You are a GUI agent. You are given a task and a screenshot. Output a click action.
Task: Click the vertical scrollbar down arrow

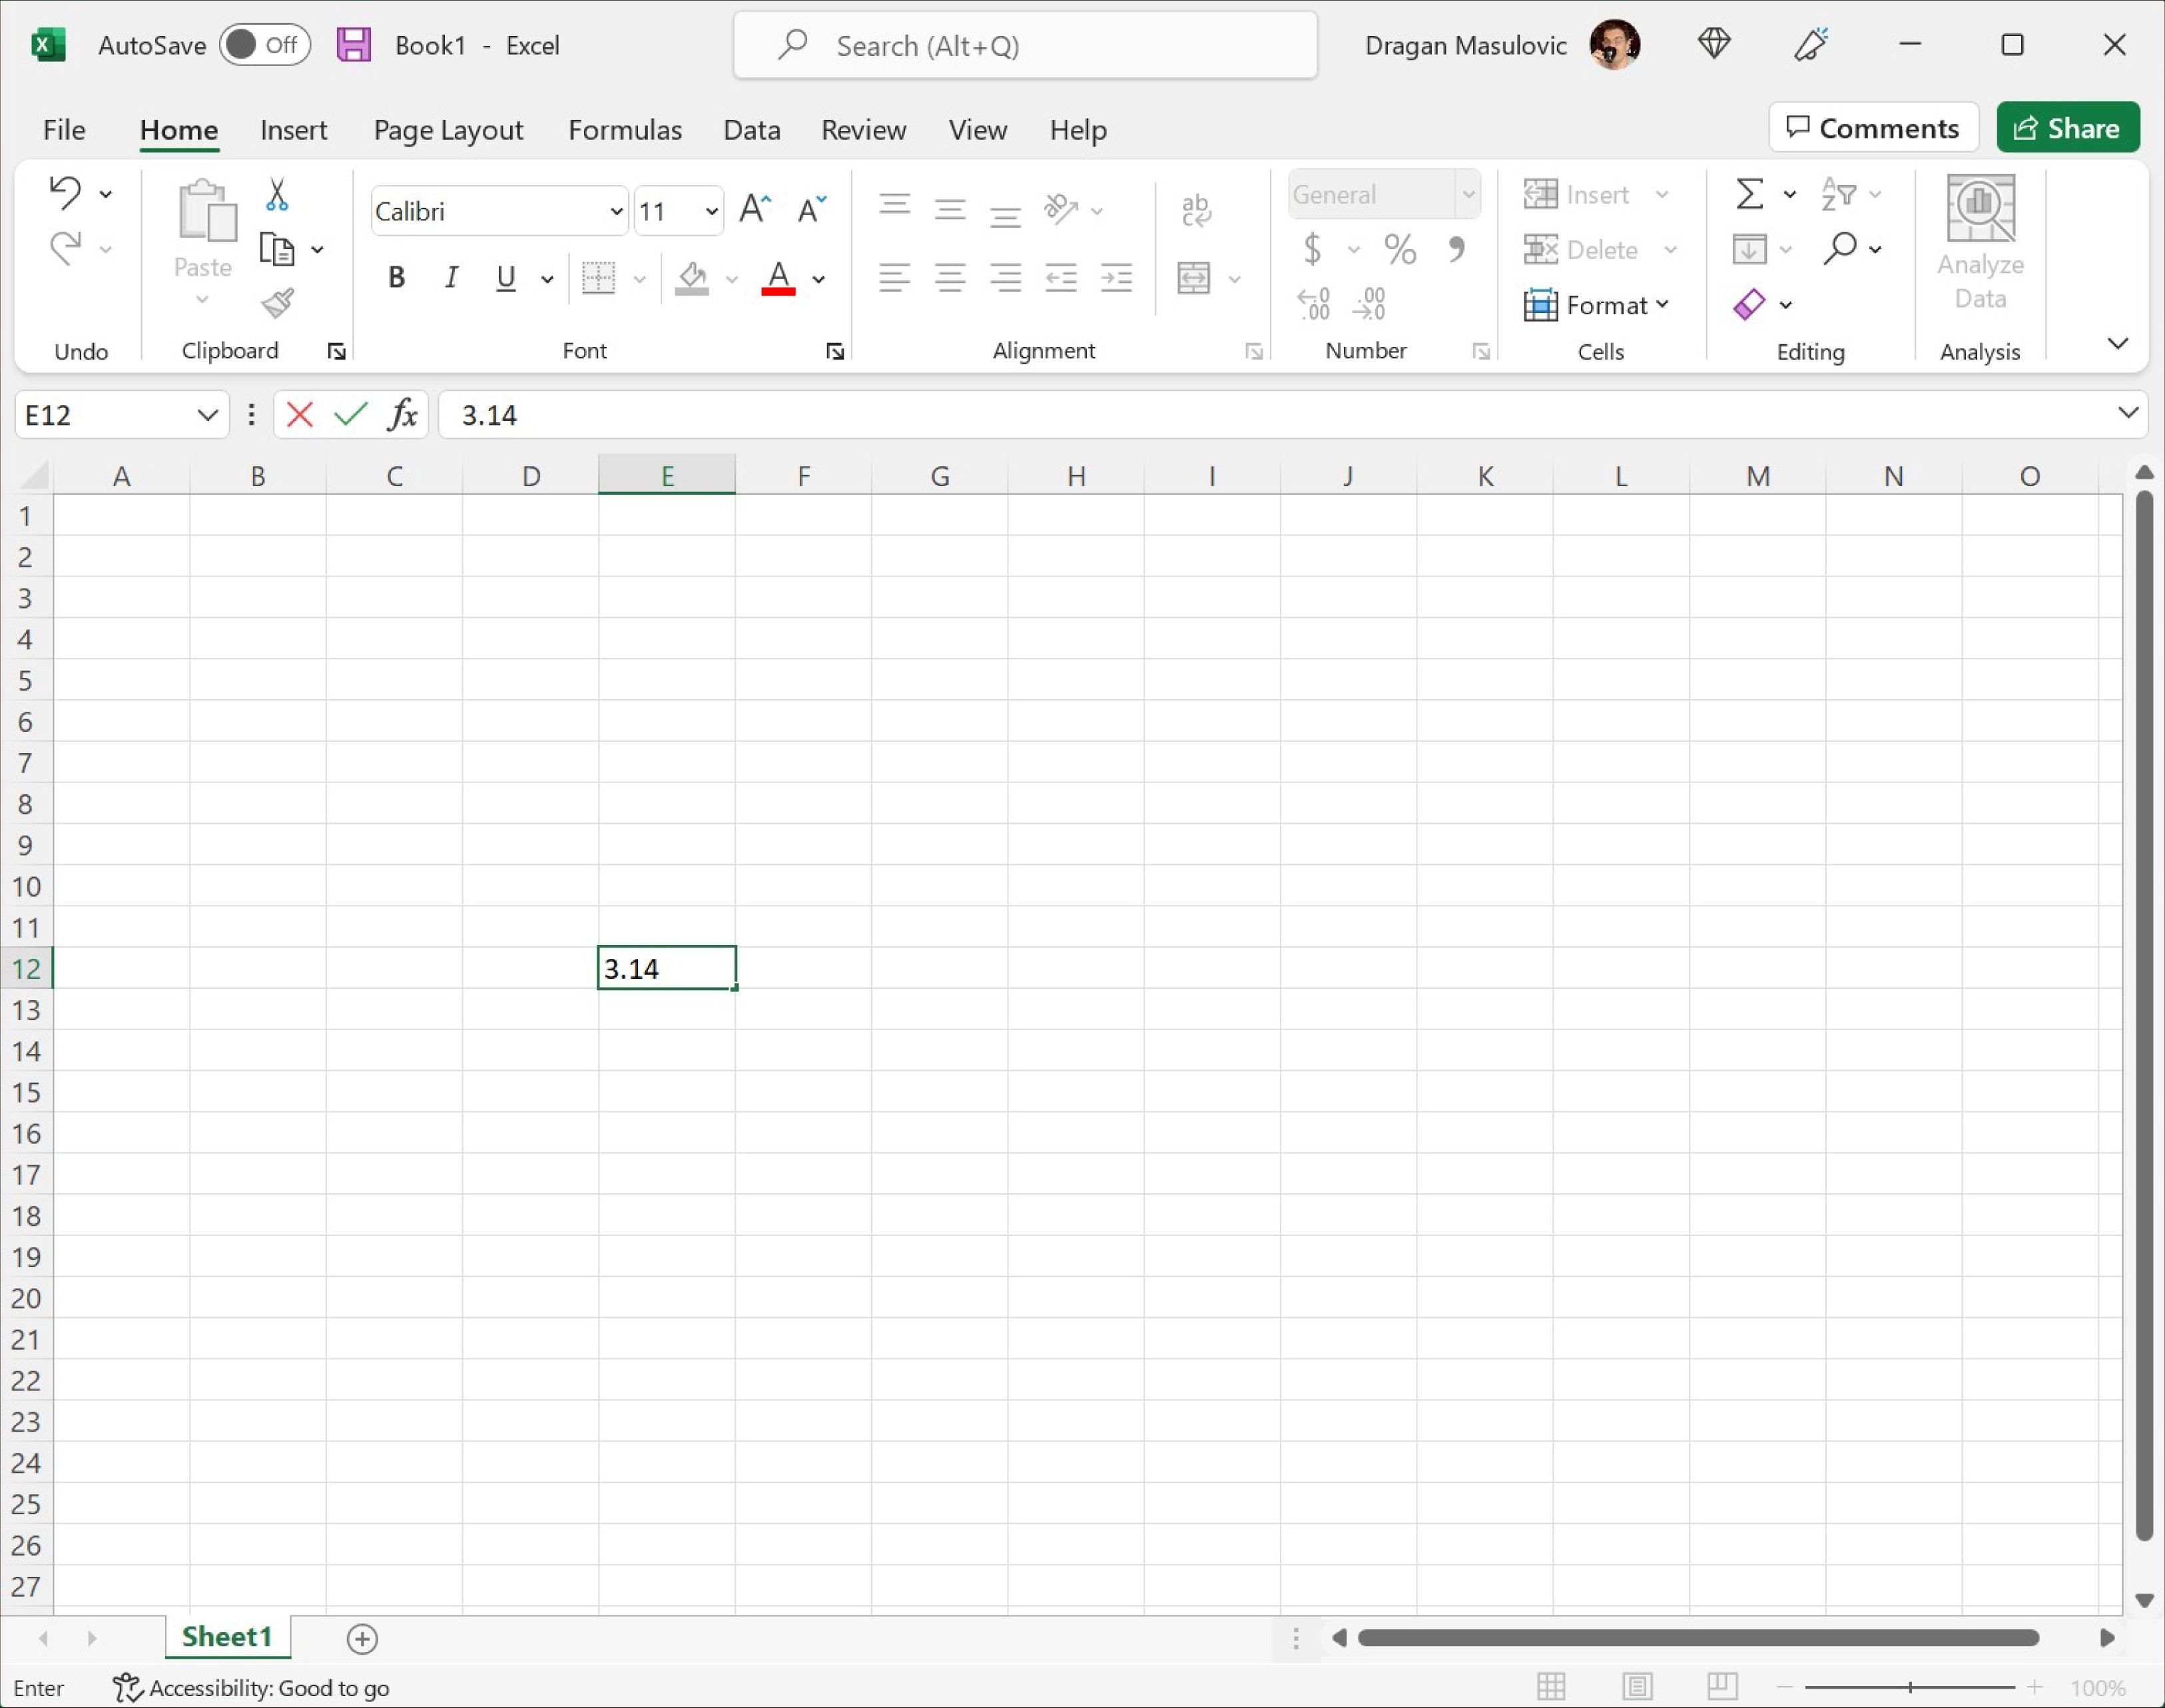pyautogui.click(x=2144, y=1601)
